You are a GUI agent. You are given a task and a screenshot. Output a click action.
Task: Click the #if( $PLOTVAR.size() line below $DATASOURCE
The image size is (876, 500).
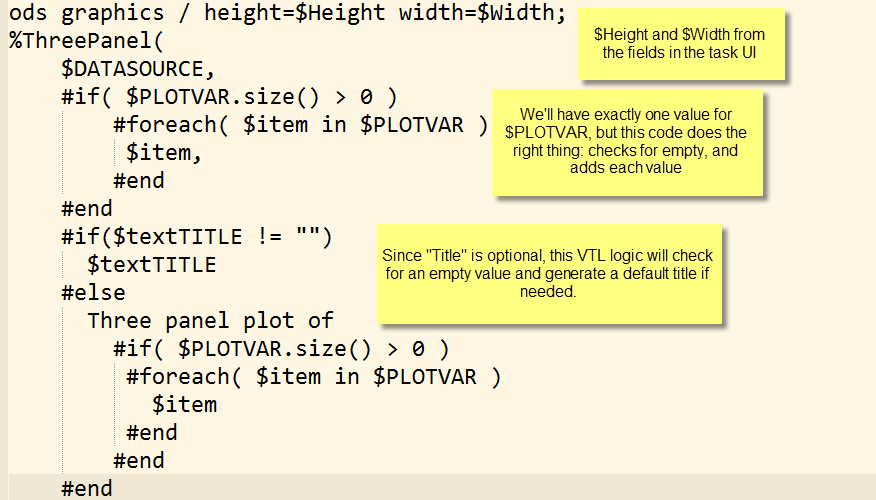pos(229,98)
